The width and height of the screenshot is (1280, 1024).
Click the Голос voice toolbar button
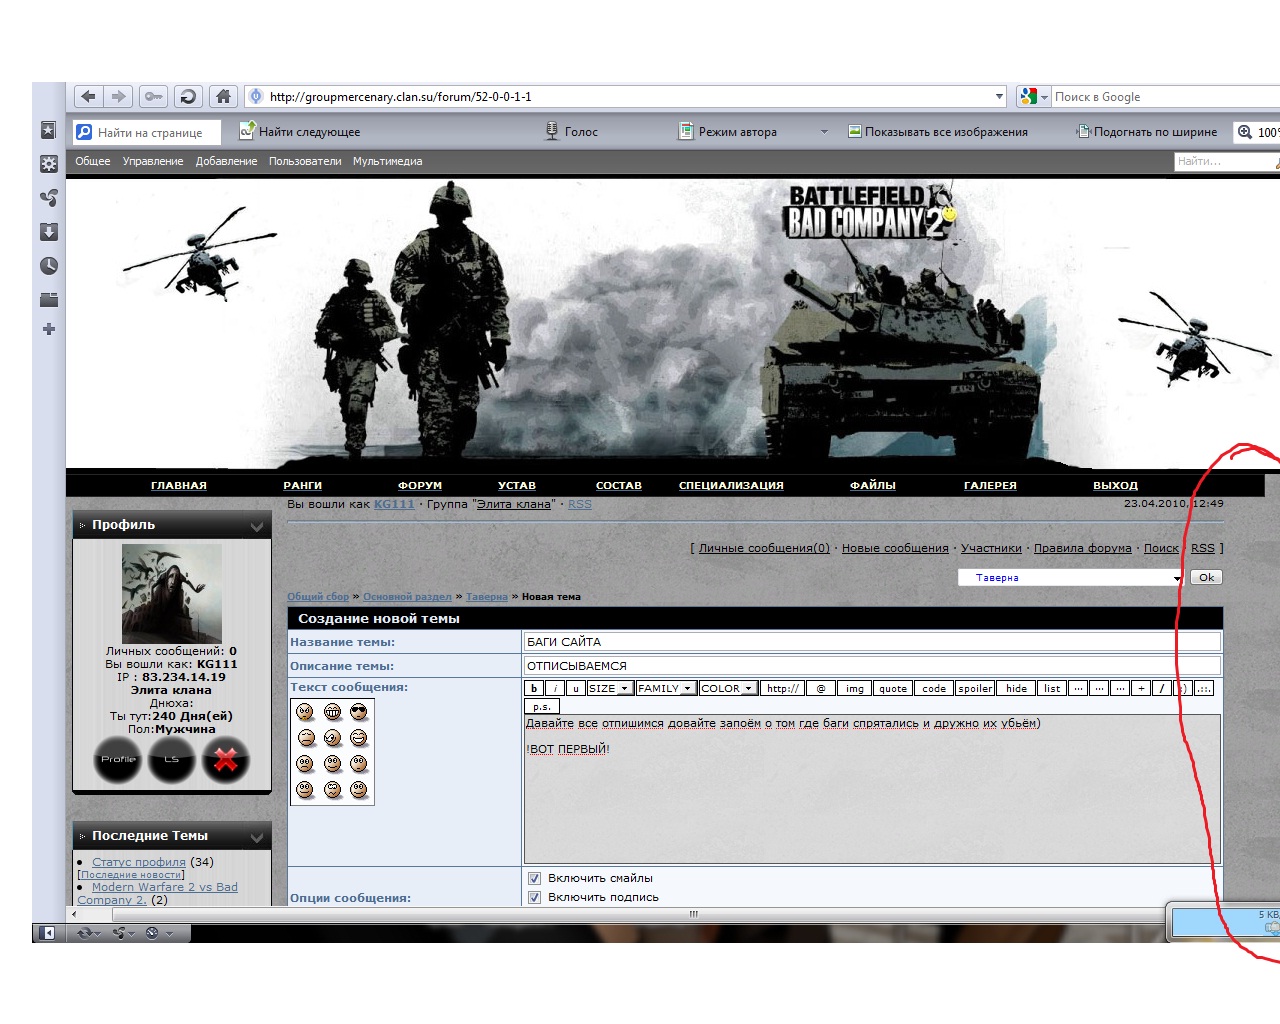(x=571, y=131)
